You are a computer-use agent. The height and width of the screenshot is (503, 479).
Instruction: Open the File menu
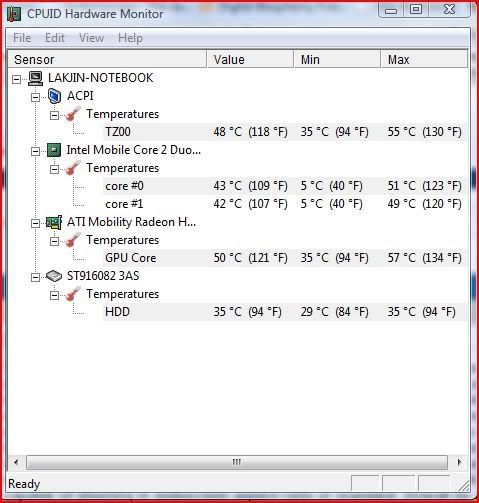coord(22,38)
